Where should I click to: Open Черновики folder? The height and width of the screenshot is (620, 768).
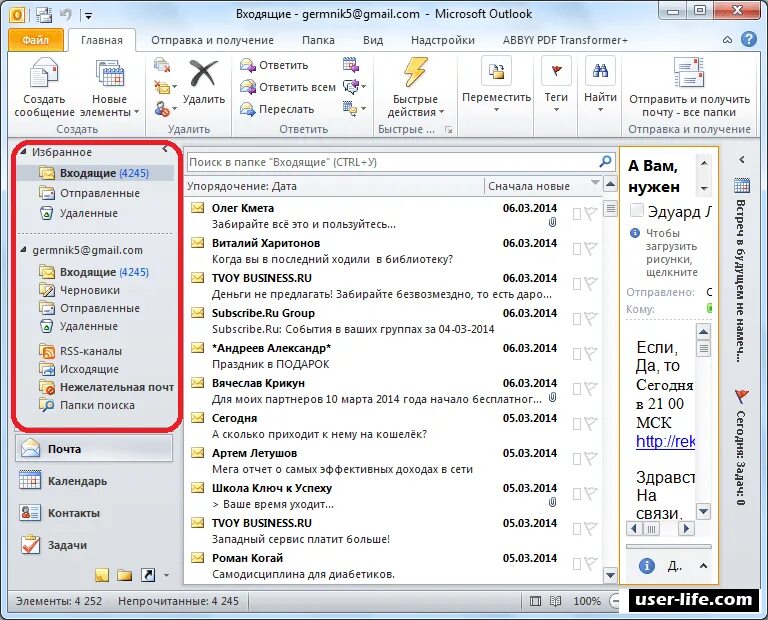pos(80,290)
